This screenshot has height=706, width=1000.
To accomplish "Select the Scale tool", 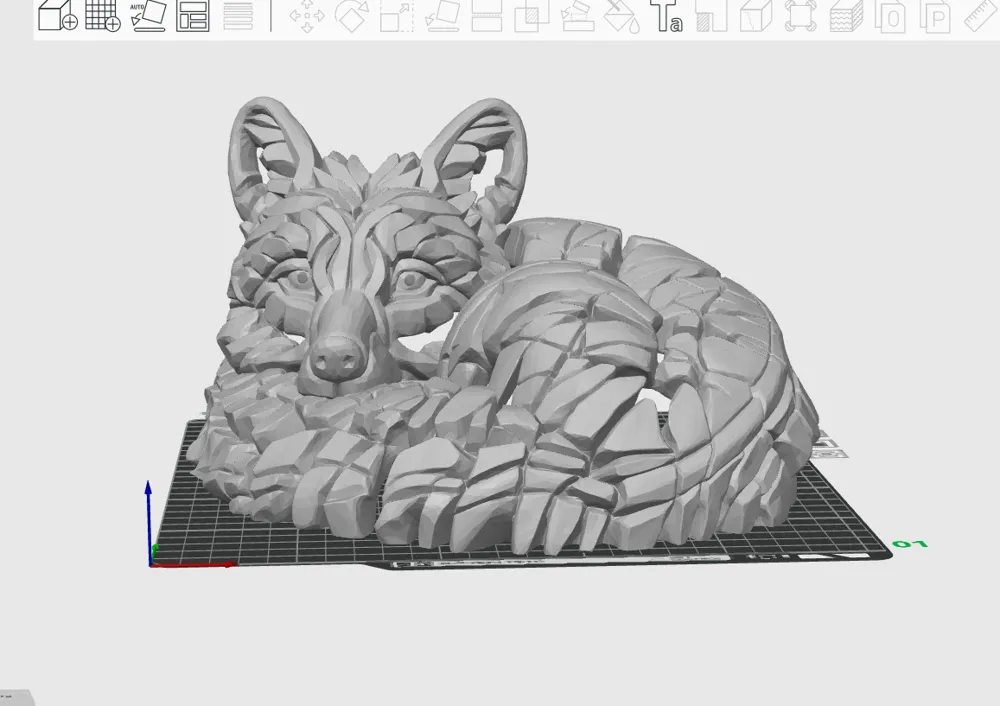I will pyautogui.click(x=397, y=15).
